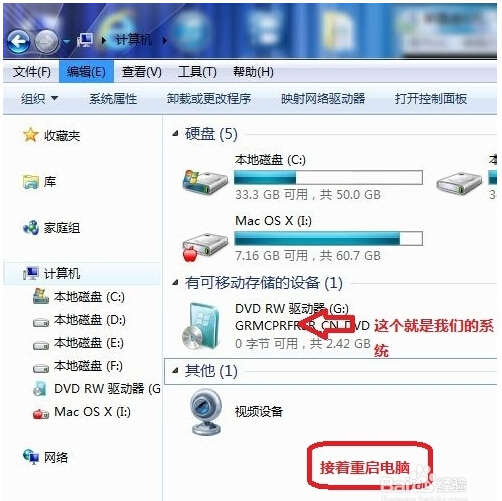Select the DVD RW drive (G:) disc icon

(x=201, y=326)
